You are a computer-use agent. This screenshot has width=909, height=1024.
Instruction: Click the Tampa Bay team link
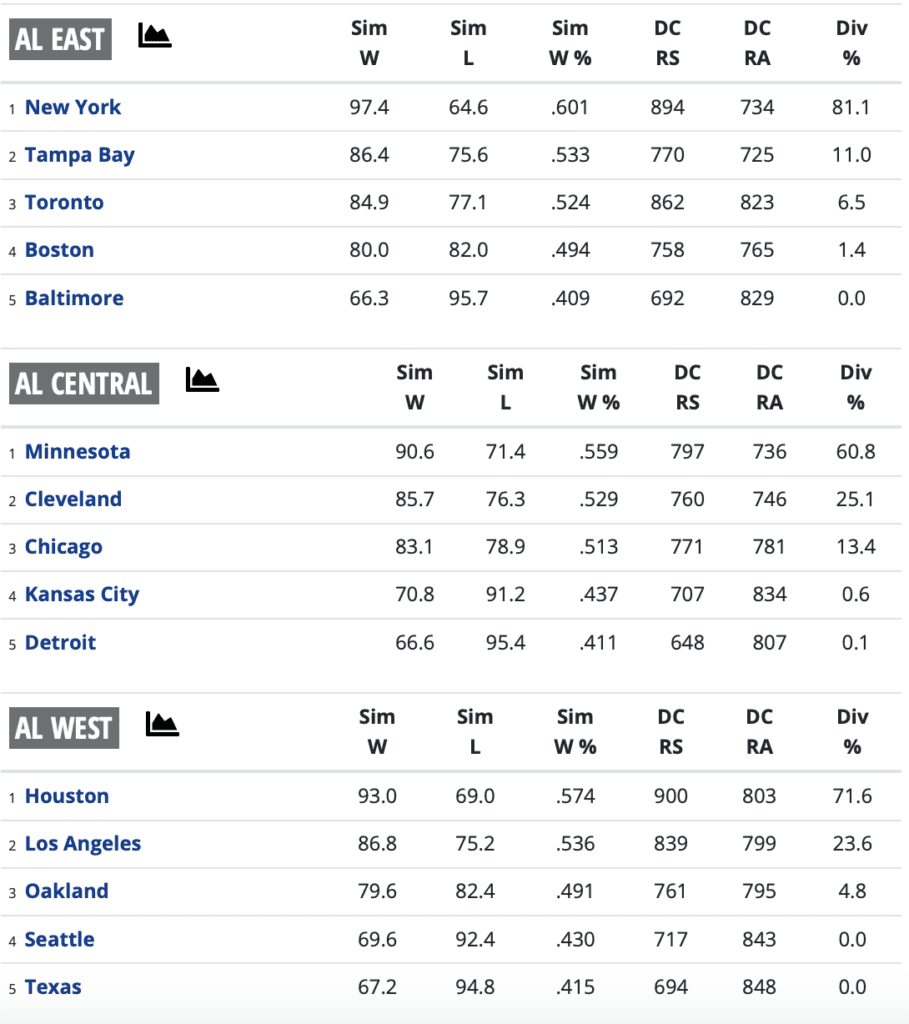pyautogui.click(x=80, y=155)
